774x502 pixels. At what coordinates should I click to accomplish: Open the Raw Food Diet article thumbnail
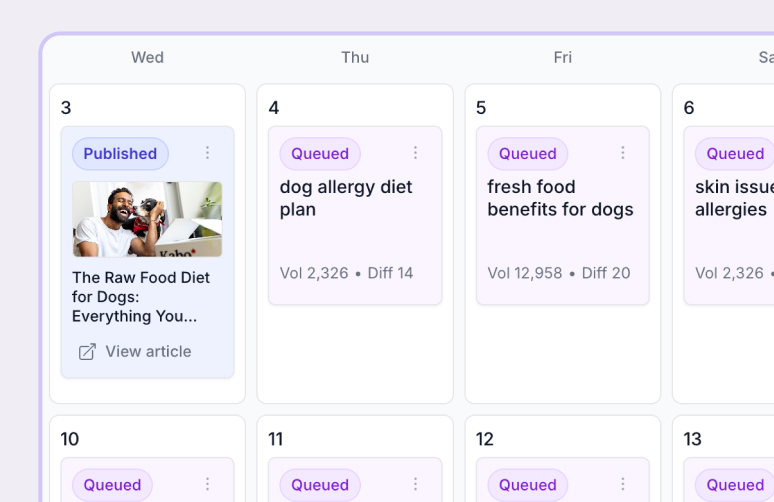point(147,219)
